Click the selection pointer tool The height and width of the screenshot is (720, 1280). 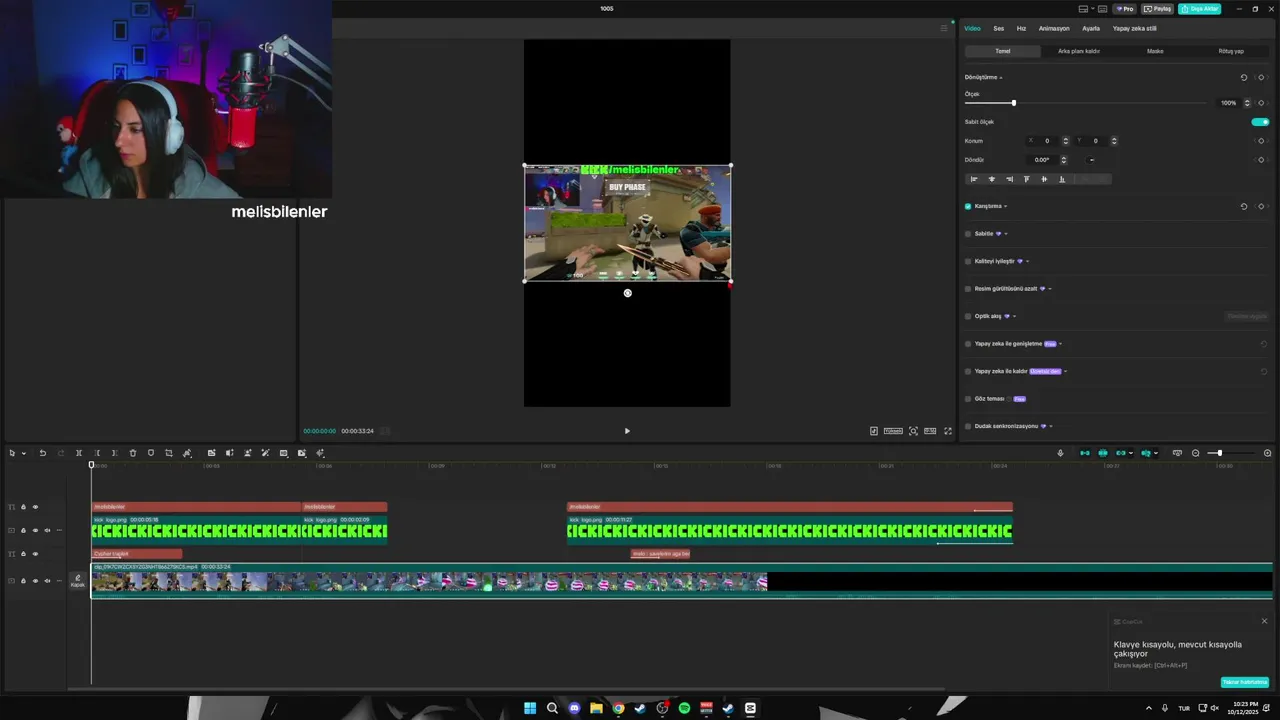pyautogui.click(x=12, y=453)
